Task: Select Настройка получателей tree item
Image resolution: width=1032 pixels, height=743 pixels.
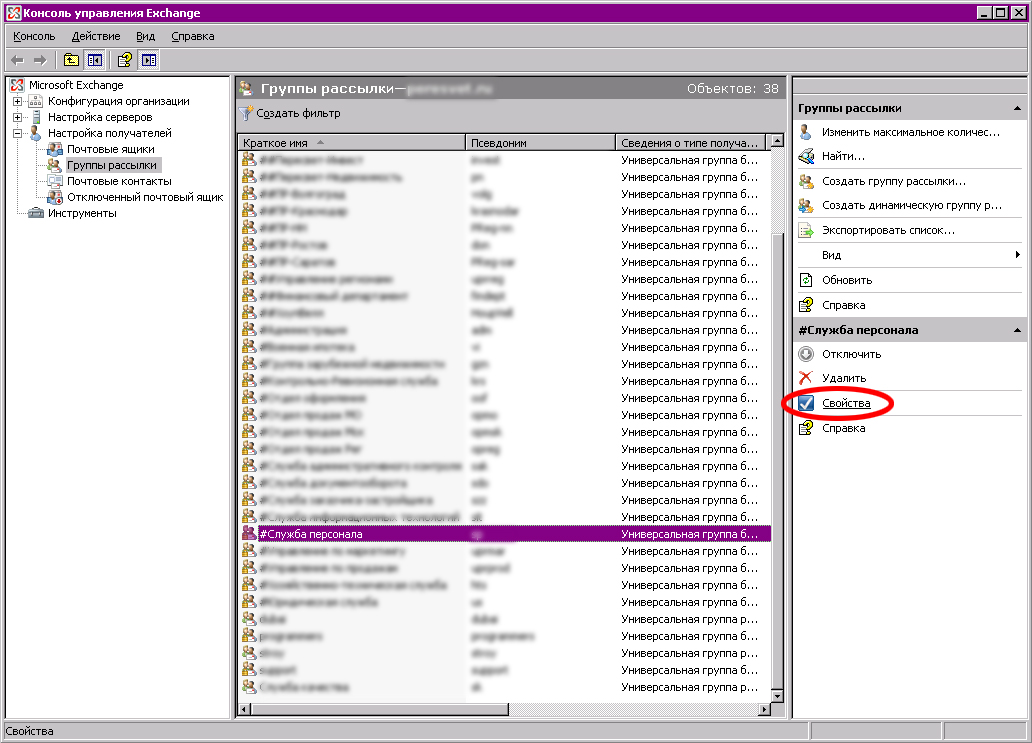Action: click(x=110, y=133)
